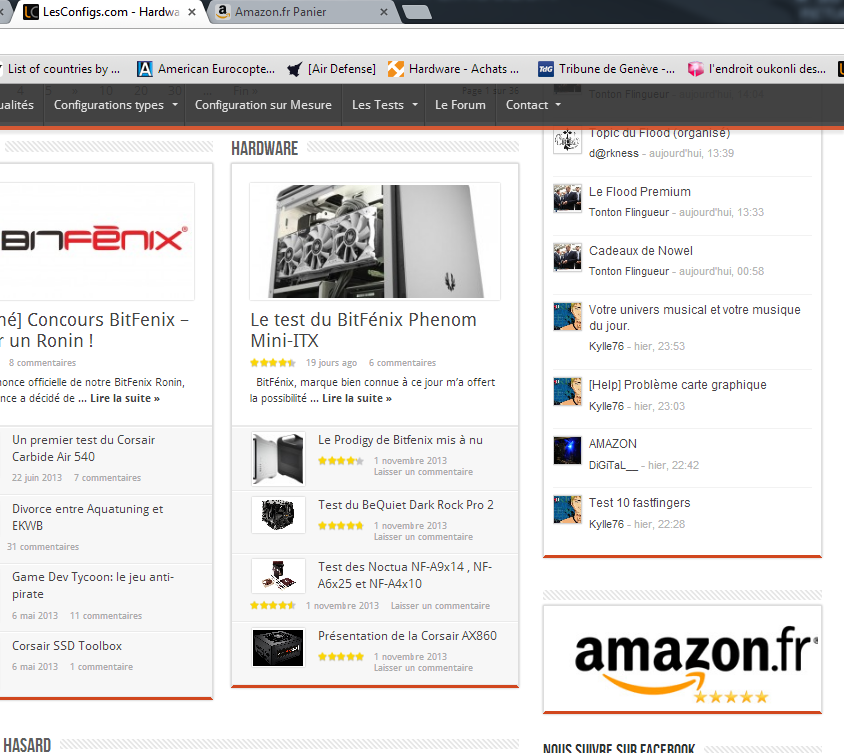Click d@rkness avatar icon
This screenshot has width=844, height=753.
(x=567, y=140)
